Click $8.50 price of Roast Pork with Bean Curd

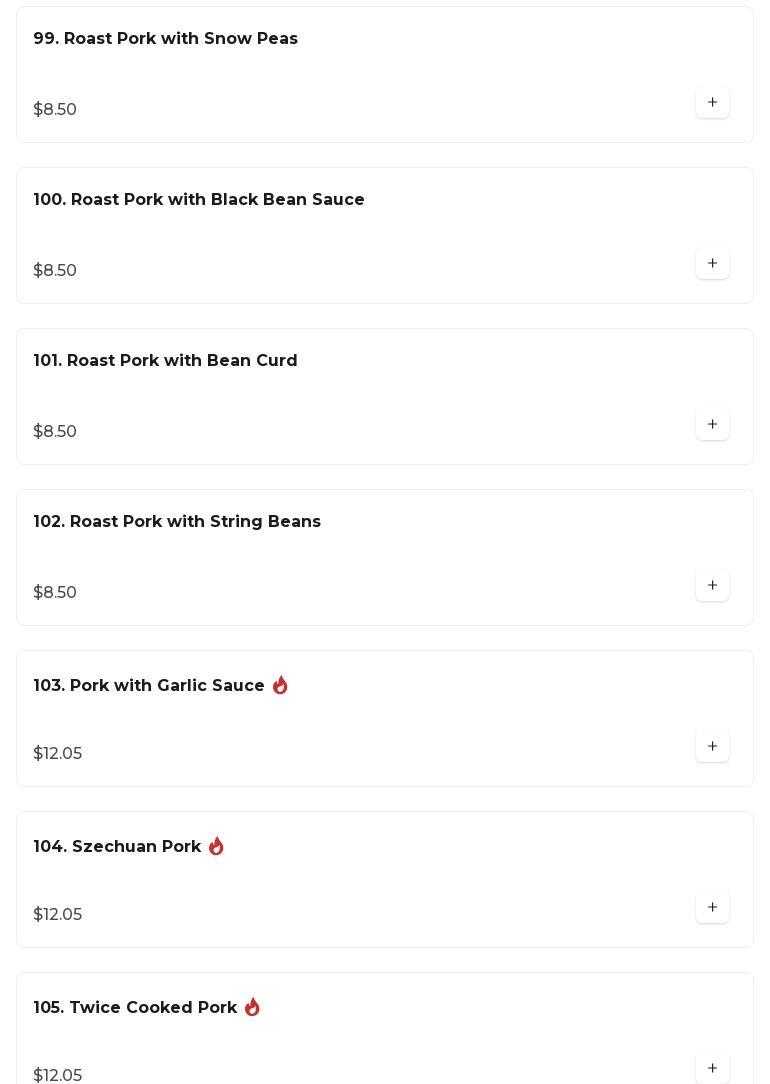click(x=55, y=431)
